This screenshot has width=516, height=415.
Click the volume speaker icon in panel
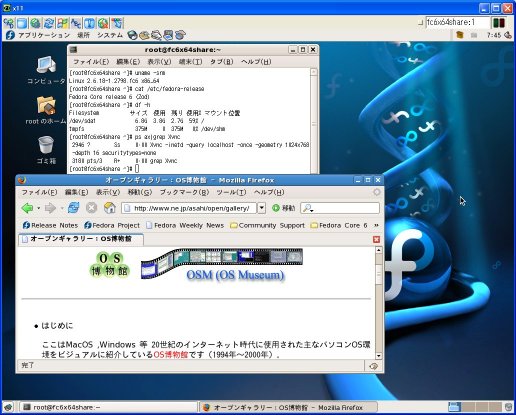pyautogui.click(x=508, y=35)
